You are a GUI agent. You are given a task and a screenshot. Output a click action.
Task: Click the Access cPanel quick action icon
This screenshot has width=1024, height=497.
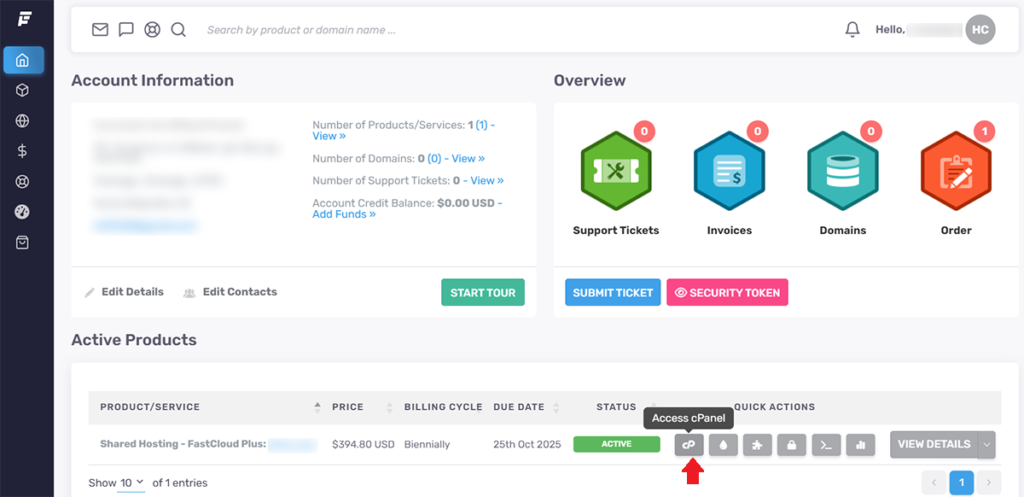click(x=688, y=445)
